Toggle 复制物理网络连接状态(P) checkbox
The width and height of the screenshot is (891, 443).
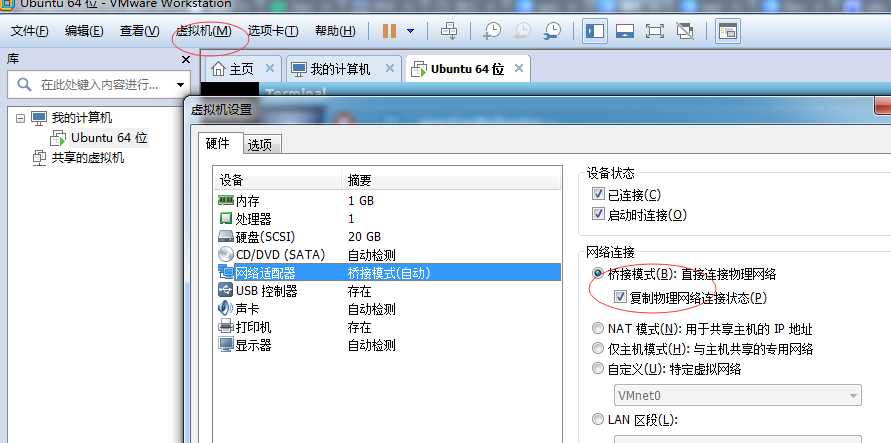[x=621, y=296]
